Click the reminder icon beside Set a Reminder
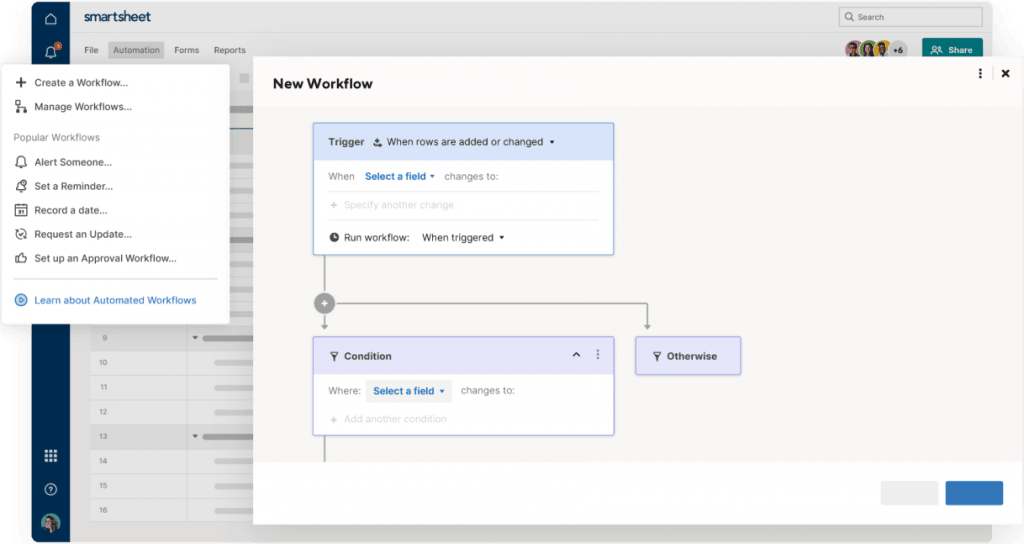 point(21,186)
